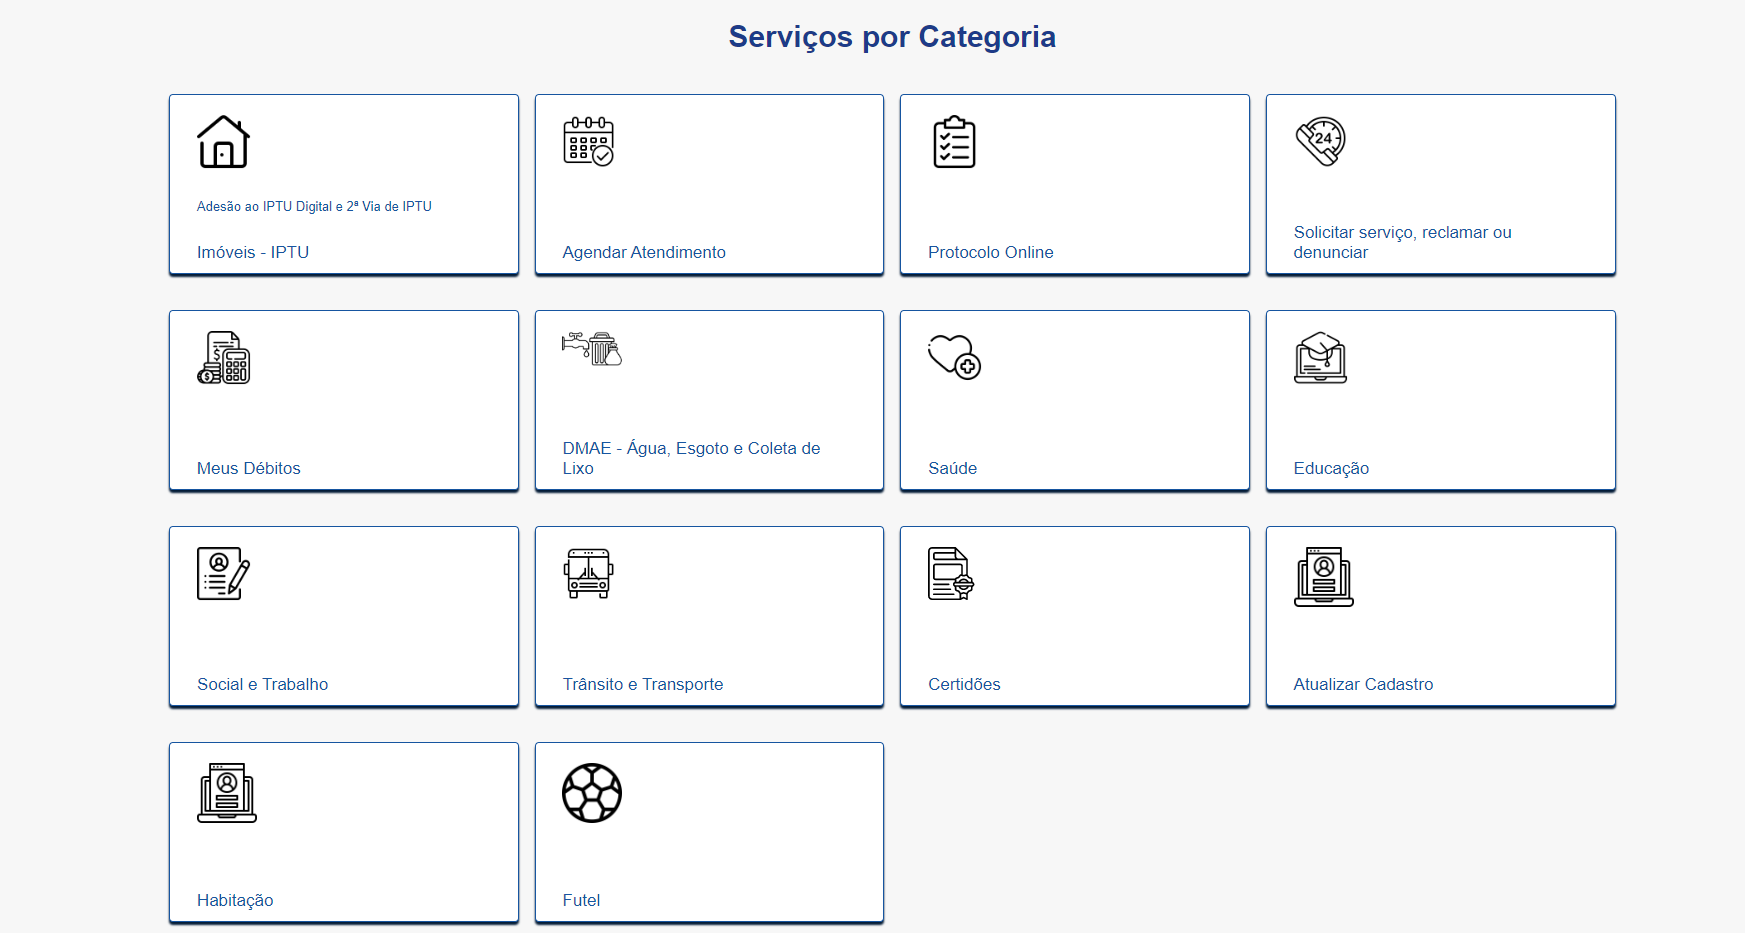Click the graduation cap laptop icon for Educação
Screen dimensions: 1745x933
(1321, 358)
